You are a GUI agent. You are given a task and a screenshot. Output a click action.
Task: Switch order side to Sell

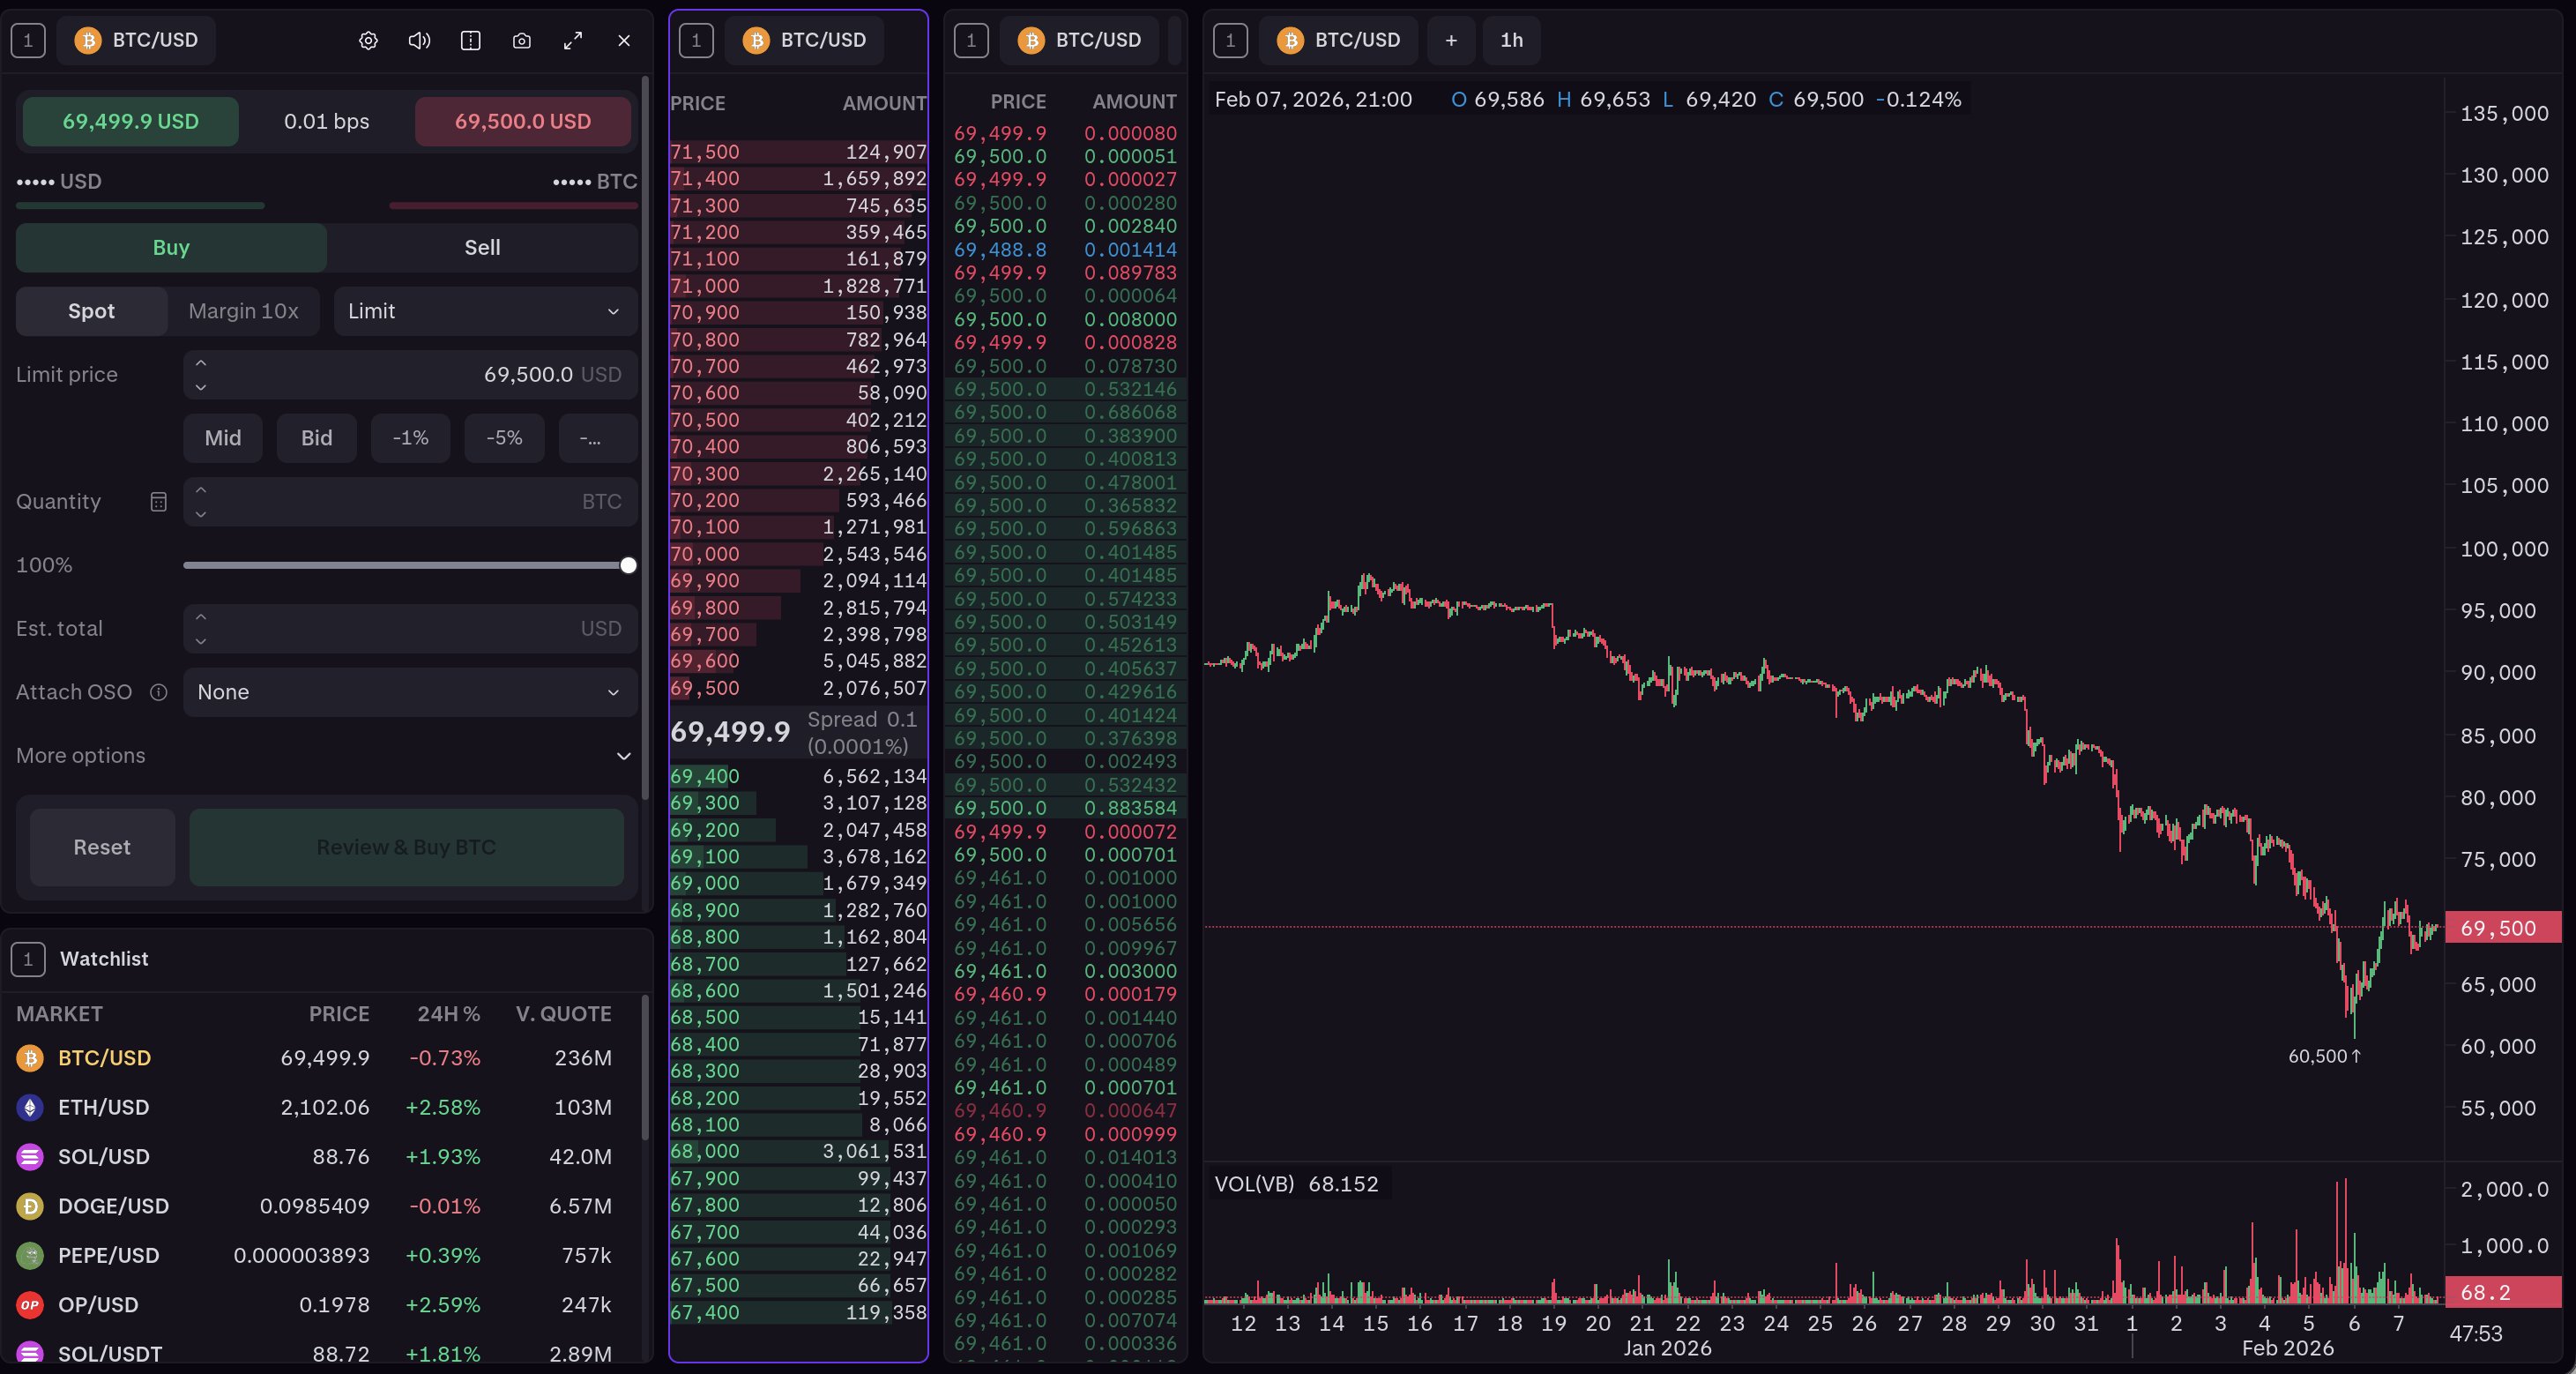coord(482,248)
